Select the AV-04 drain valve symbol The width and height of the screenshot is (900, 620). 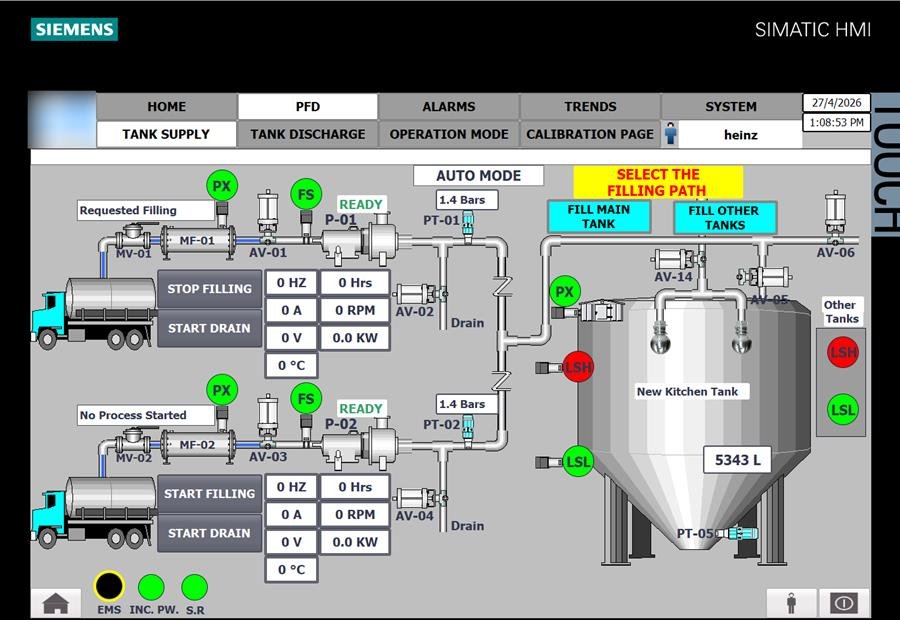tap(420, 498)
